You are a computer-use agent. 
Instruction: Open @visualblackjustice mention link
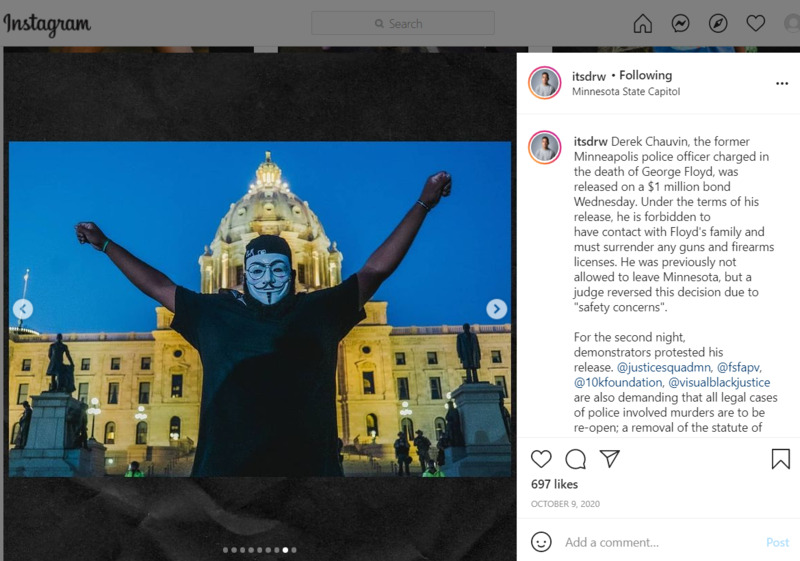click(x=718, y=382)
